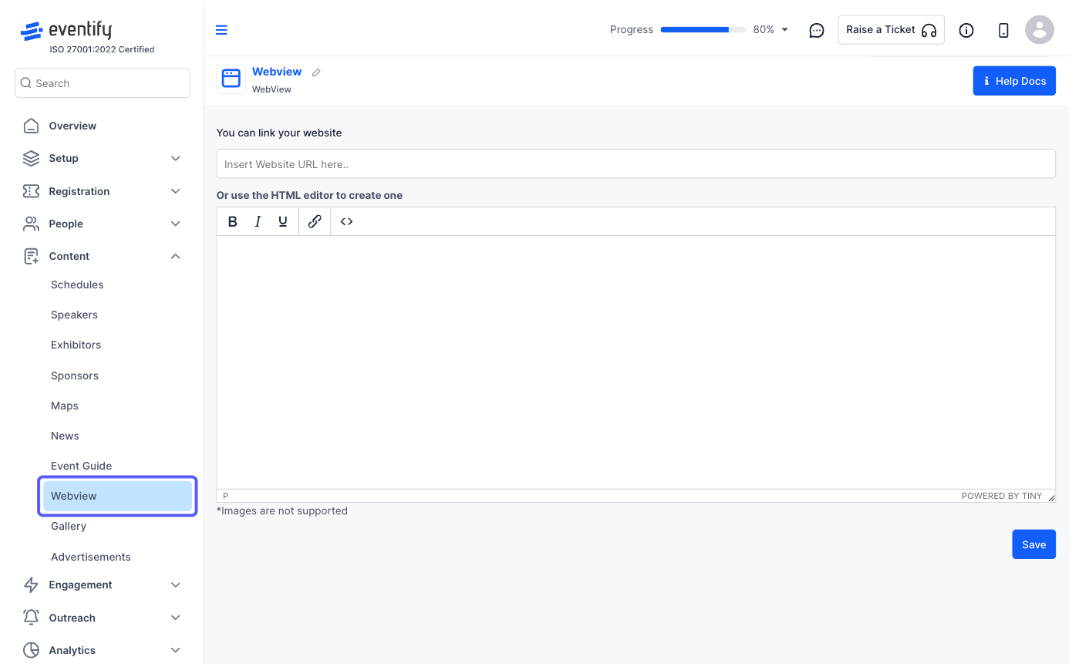Open Exhibitors in sidebar
1077x671 pixels.
76,345
